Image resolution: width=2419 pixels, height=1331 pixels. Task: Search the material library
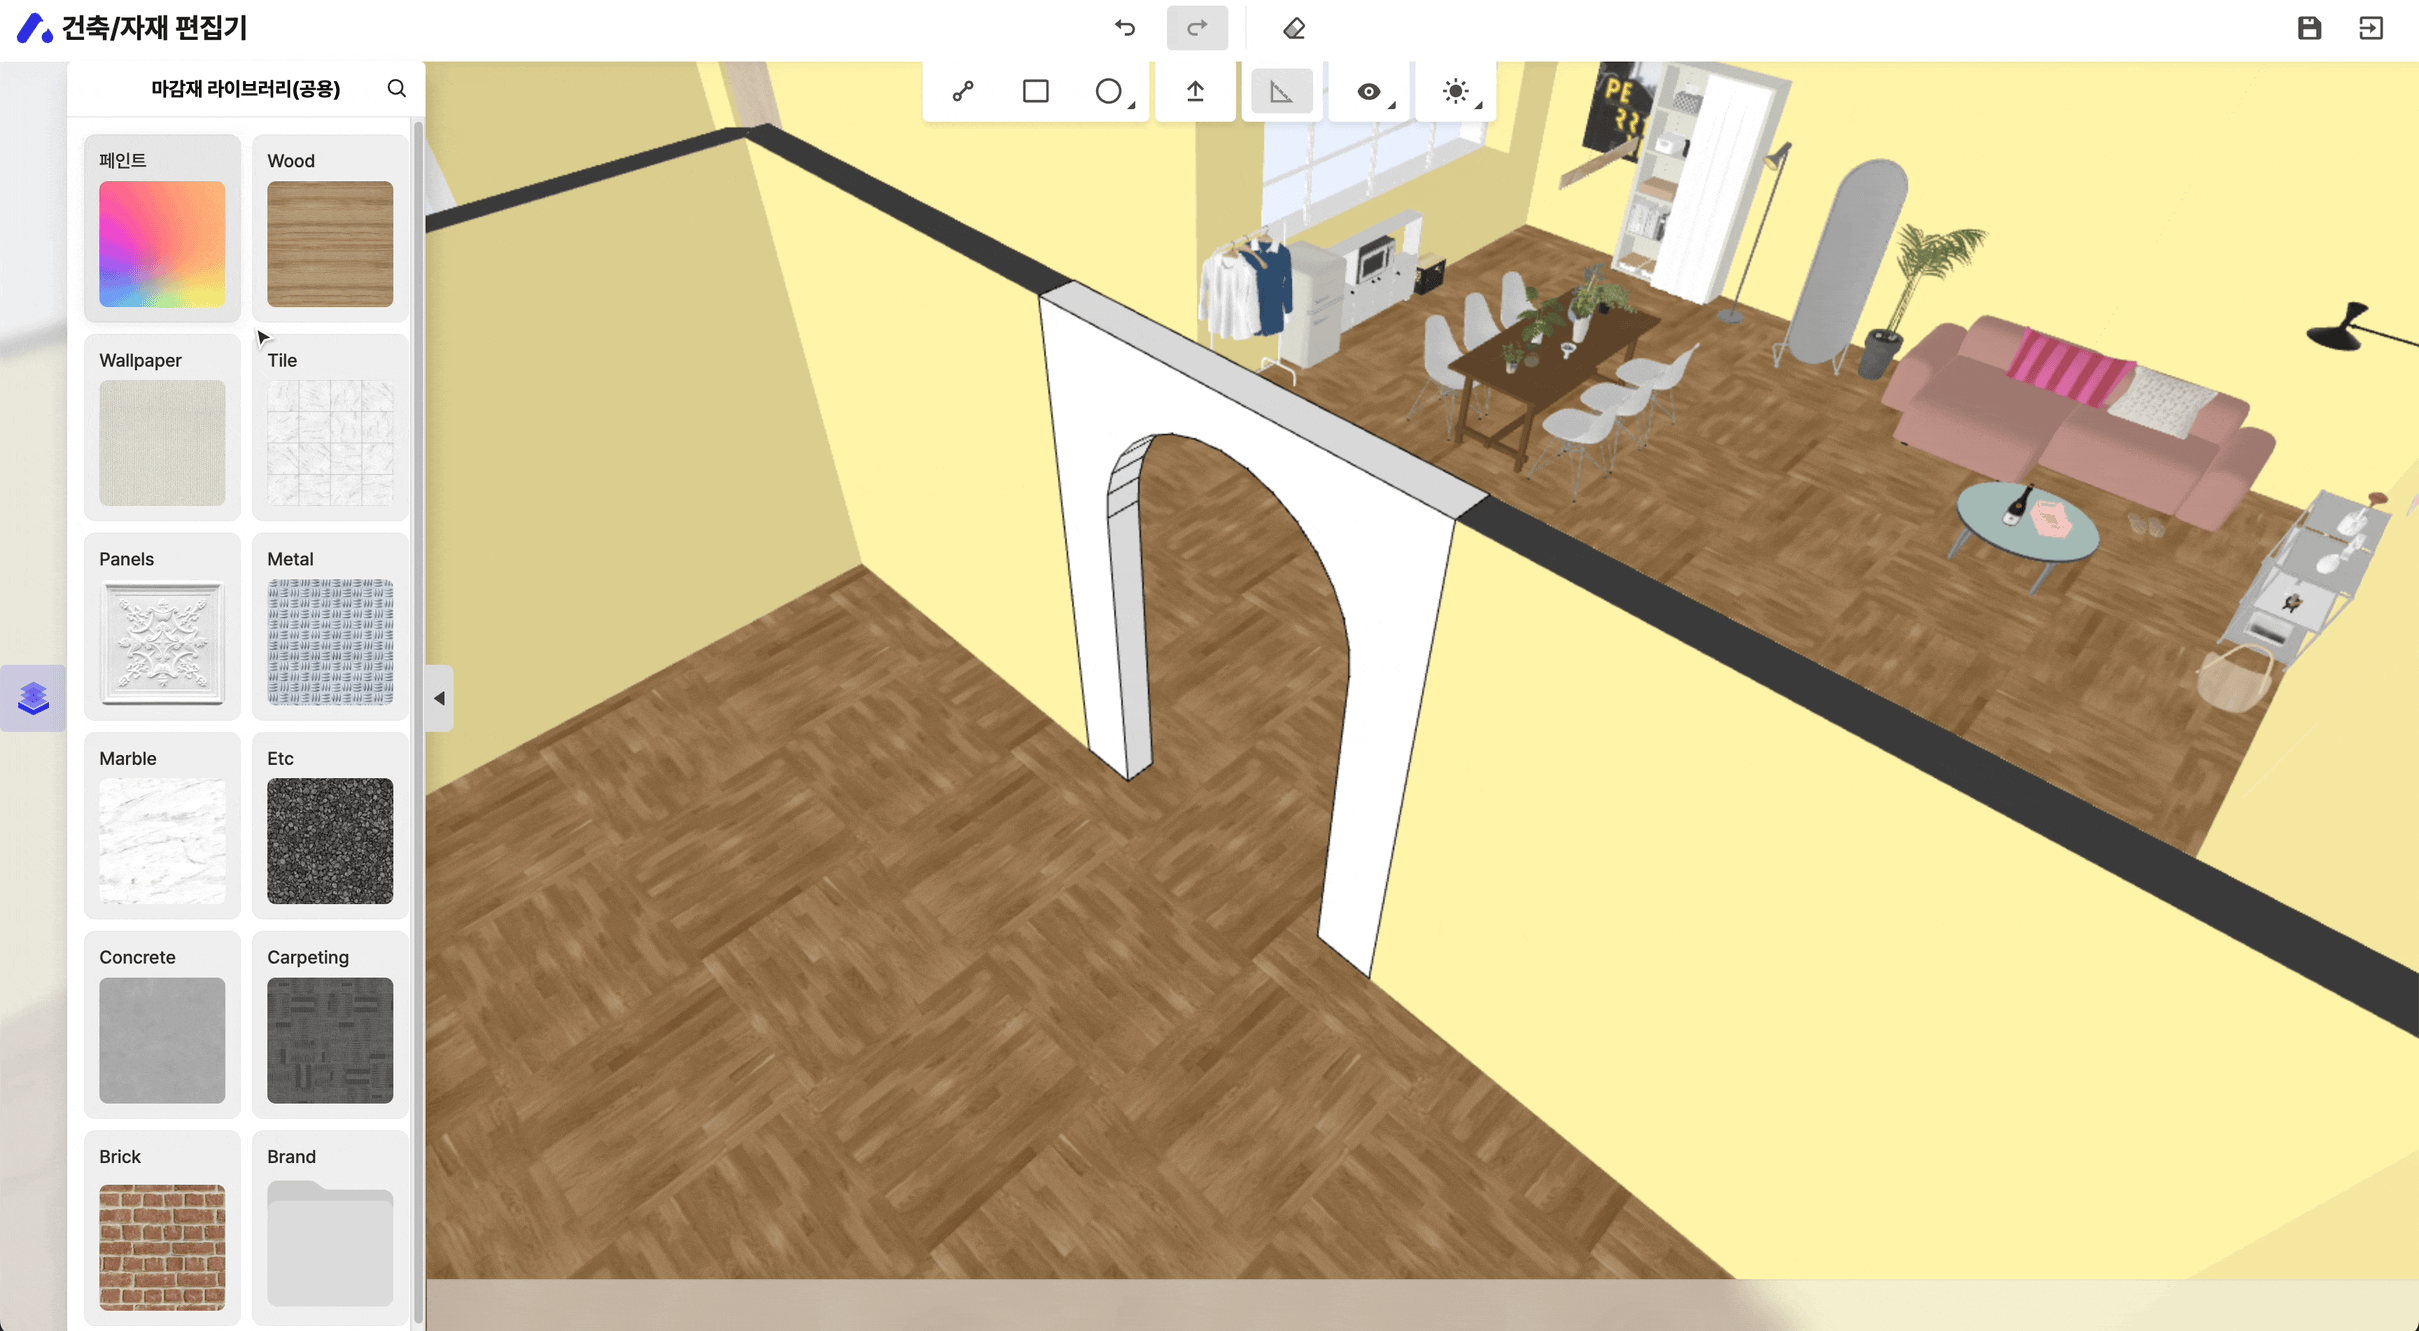(397, 89)
